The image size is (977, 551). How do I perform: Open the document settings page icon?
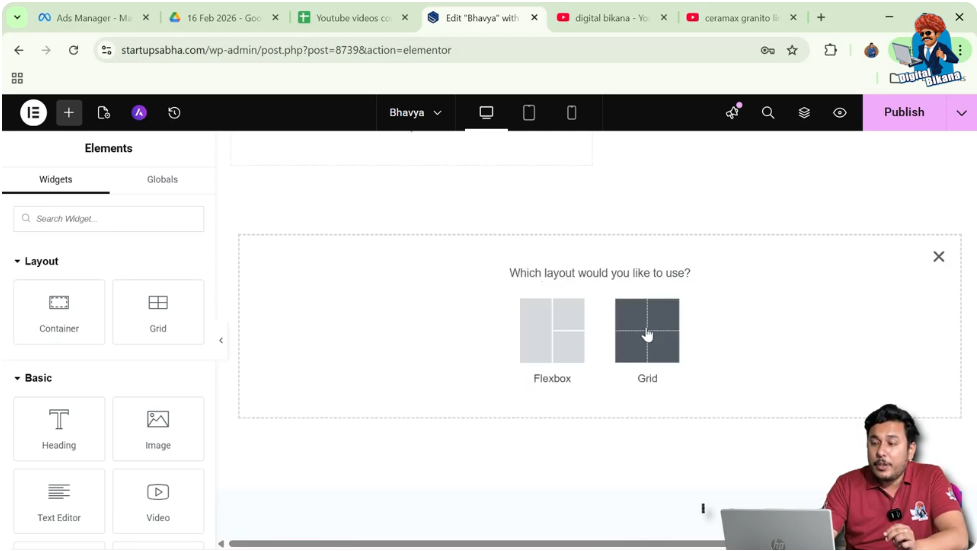[104, 113]
